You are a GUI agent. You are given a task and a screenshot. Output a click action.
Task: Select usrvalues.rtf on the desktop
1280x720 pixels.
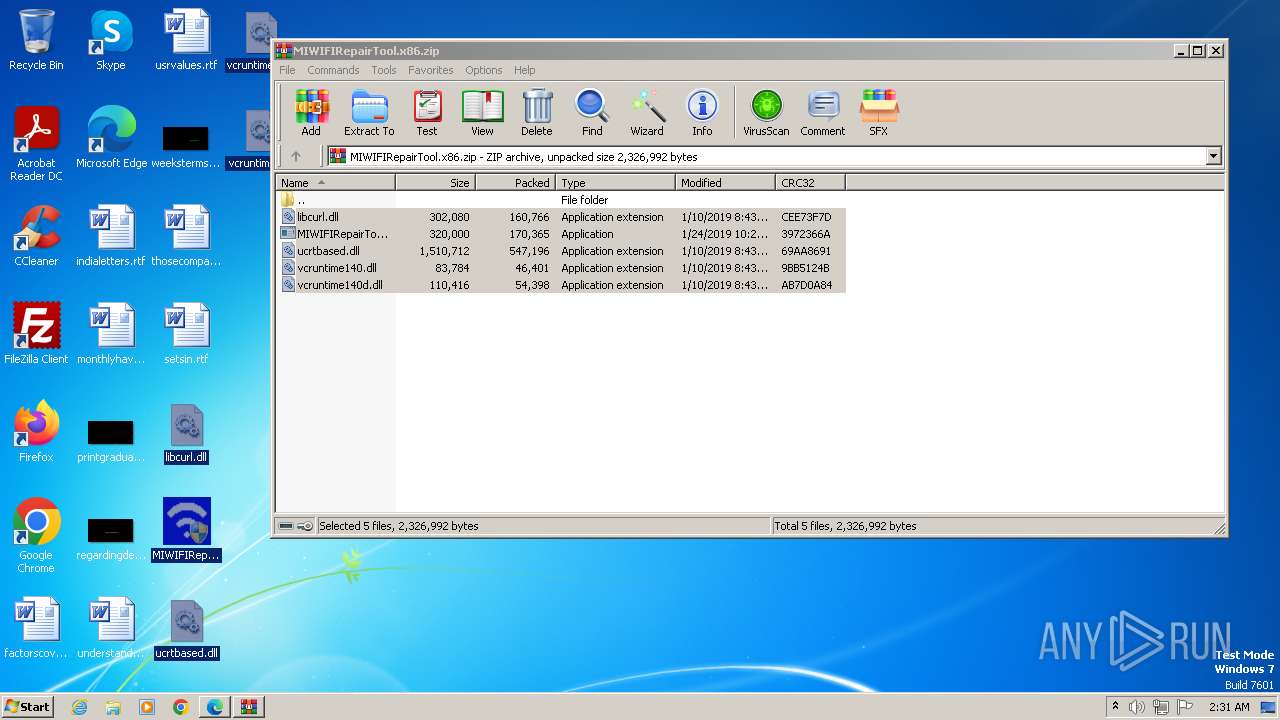186,41
